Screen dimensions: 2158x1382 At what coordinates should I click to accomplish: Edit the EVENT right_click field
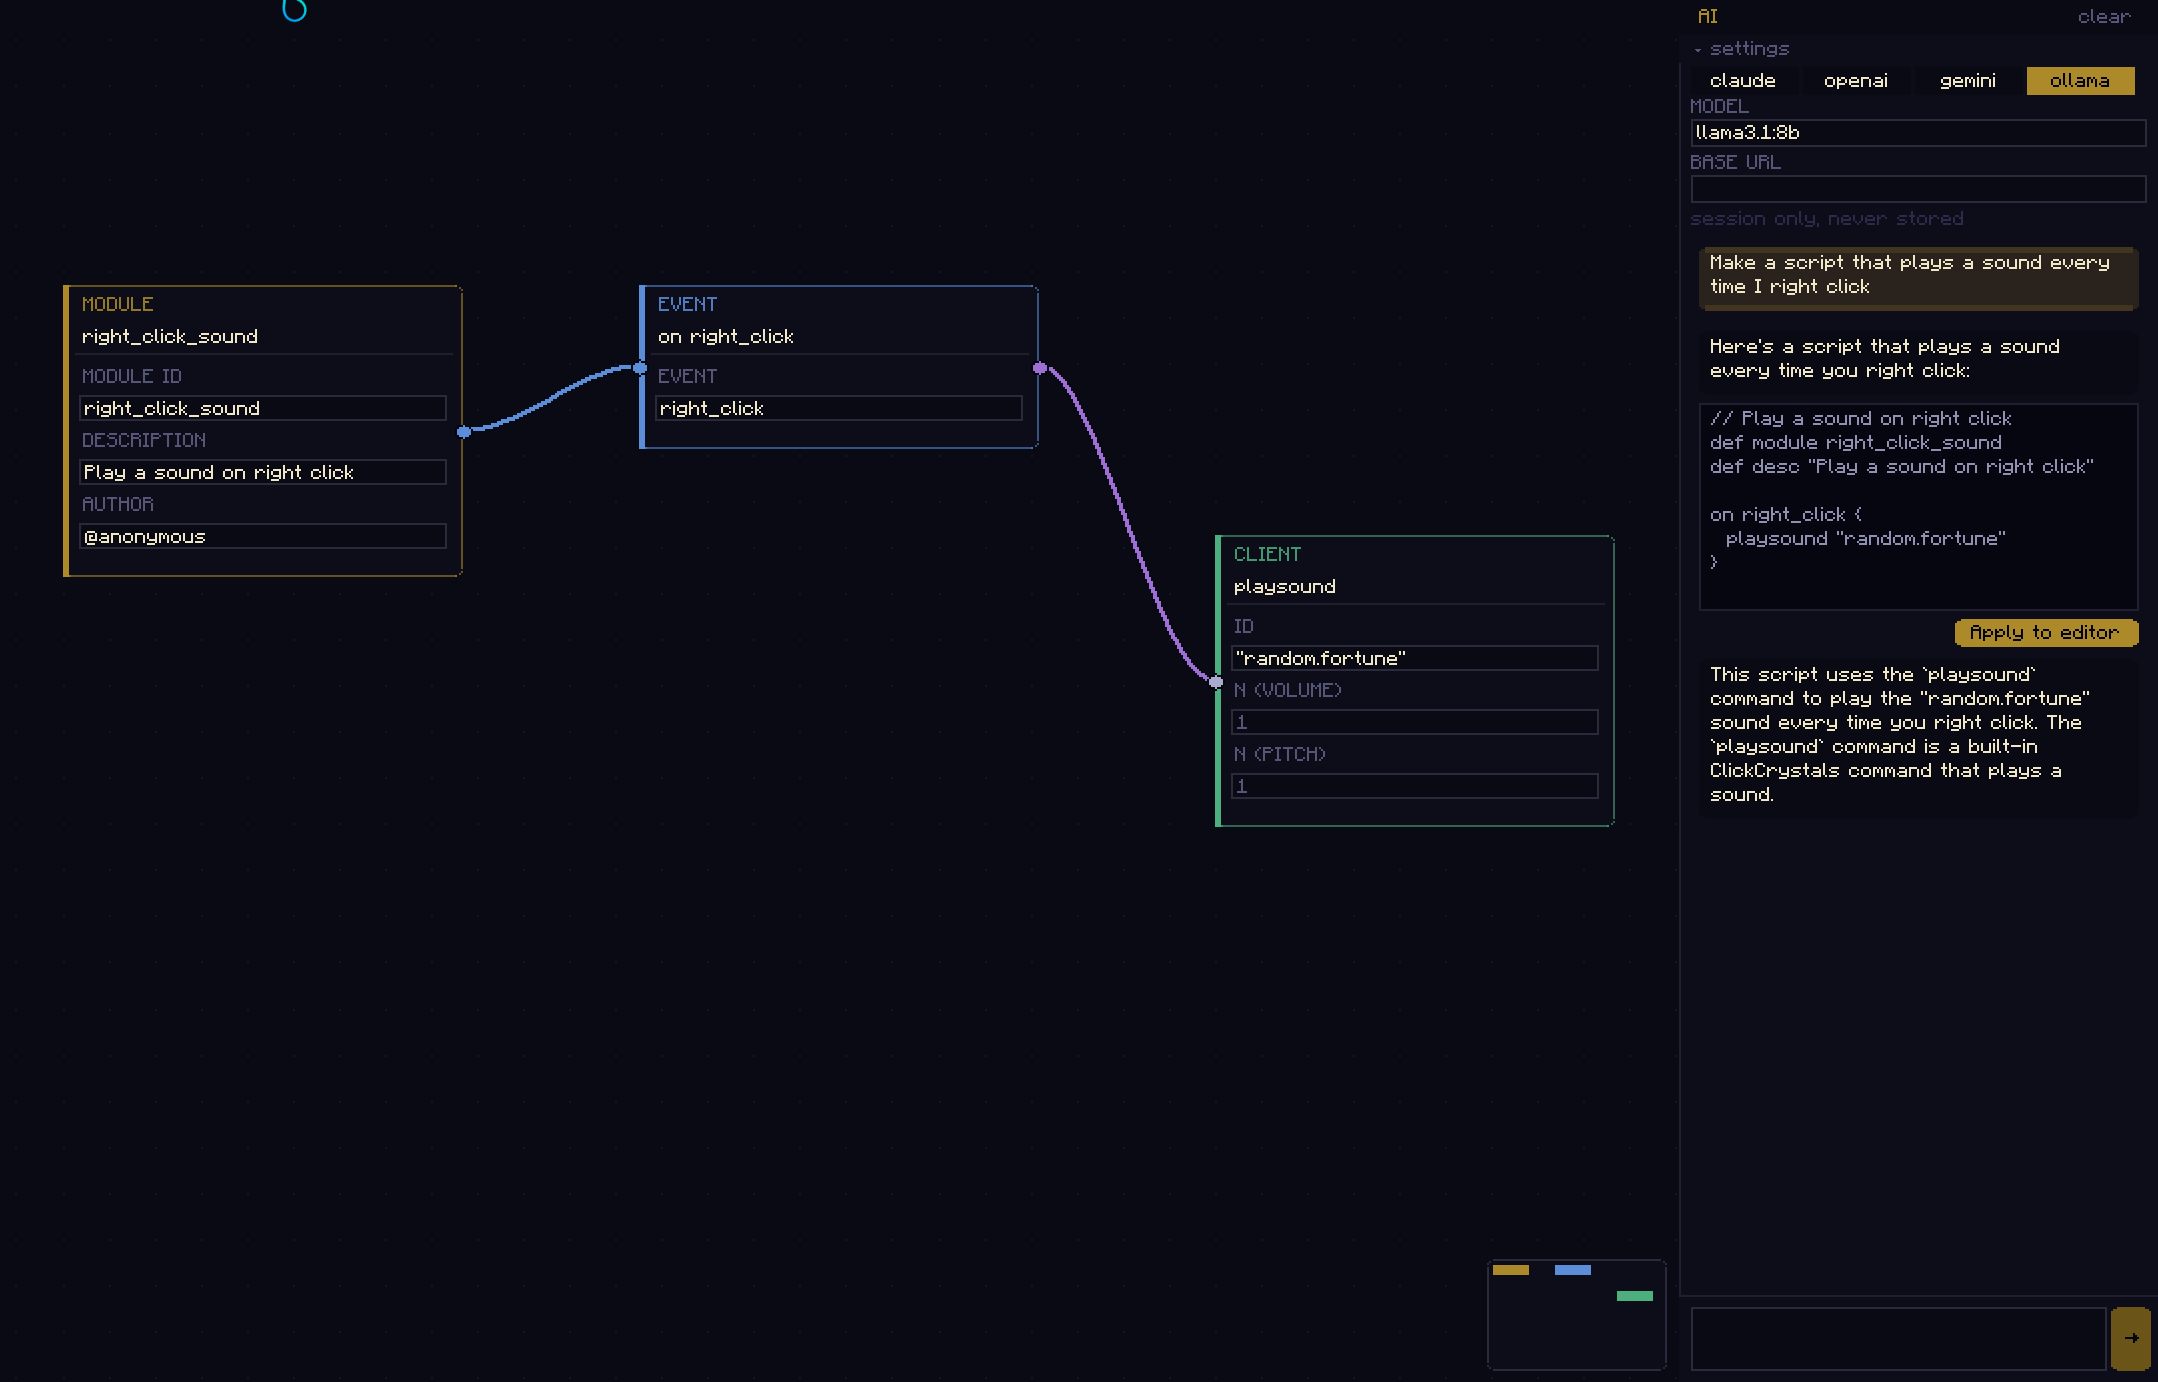click(839, 408)
